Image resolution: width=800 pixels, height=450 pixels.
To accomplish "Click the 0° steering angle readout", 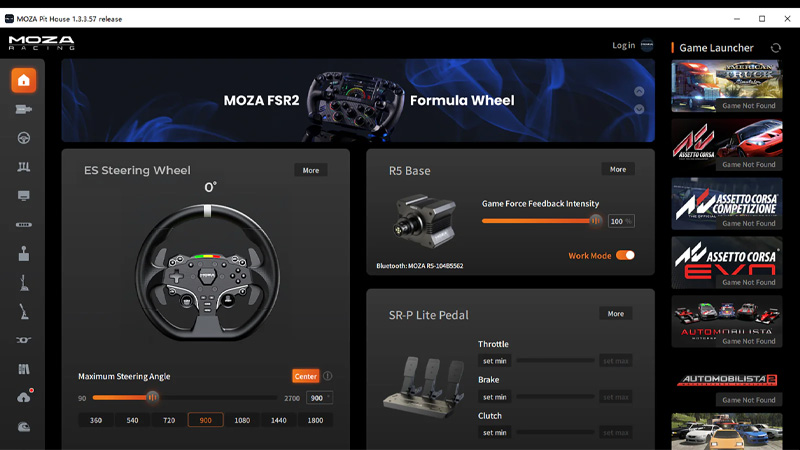I will pos(210,187).
